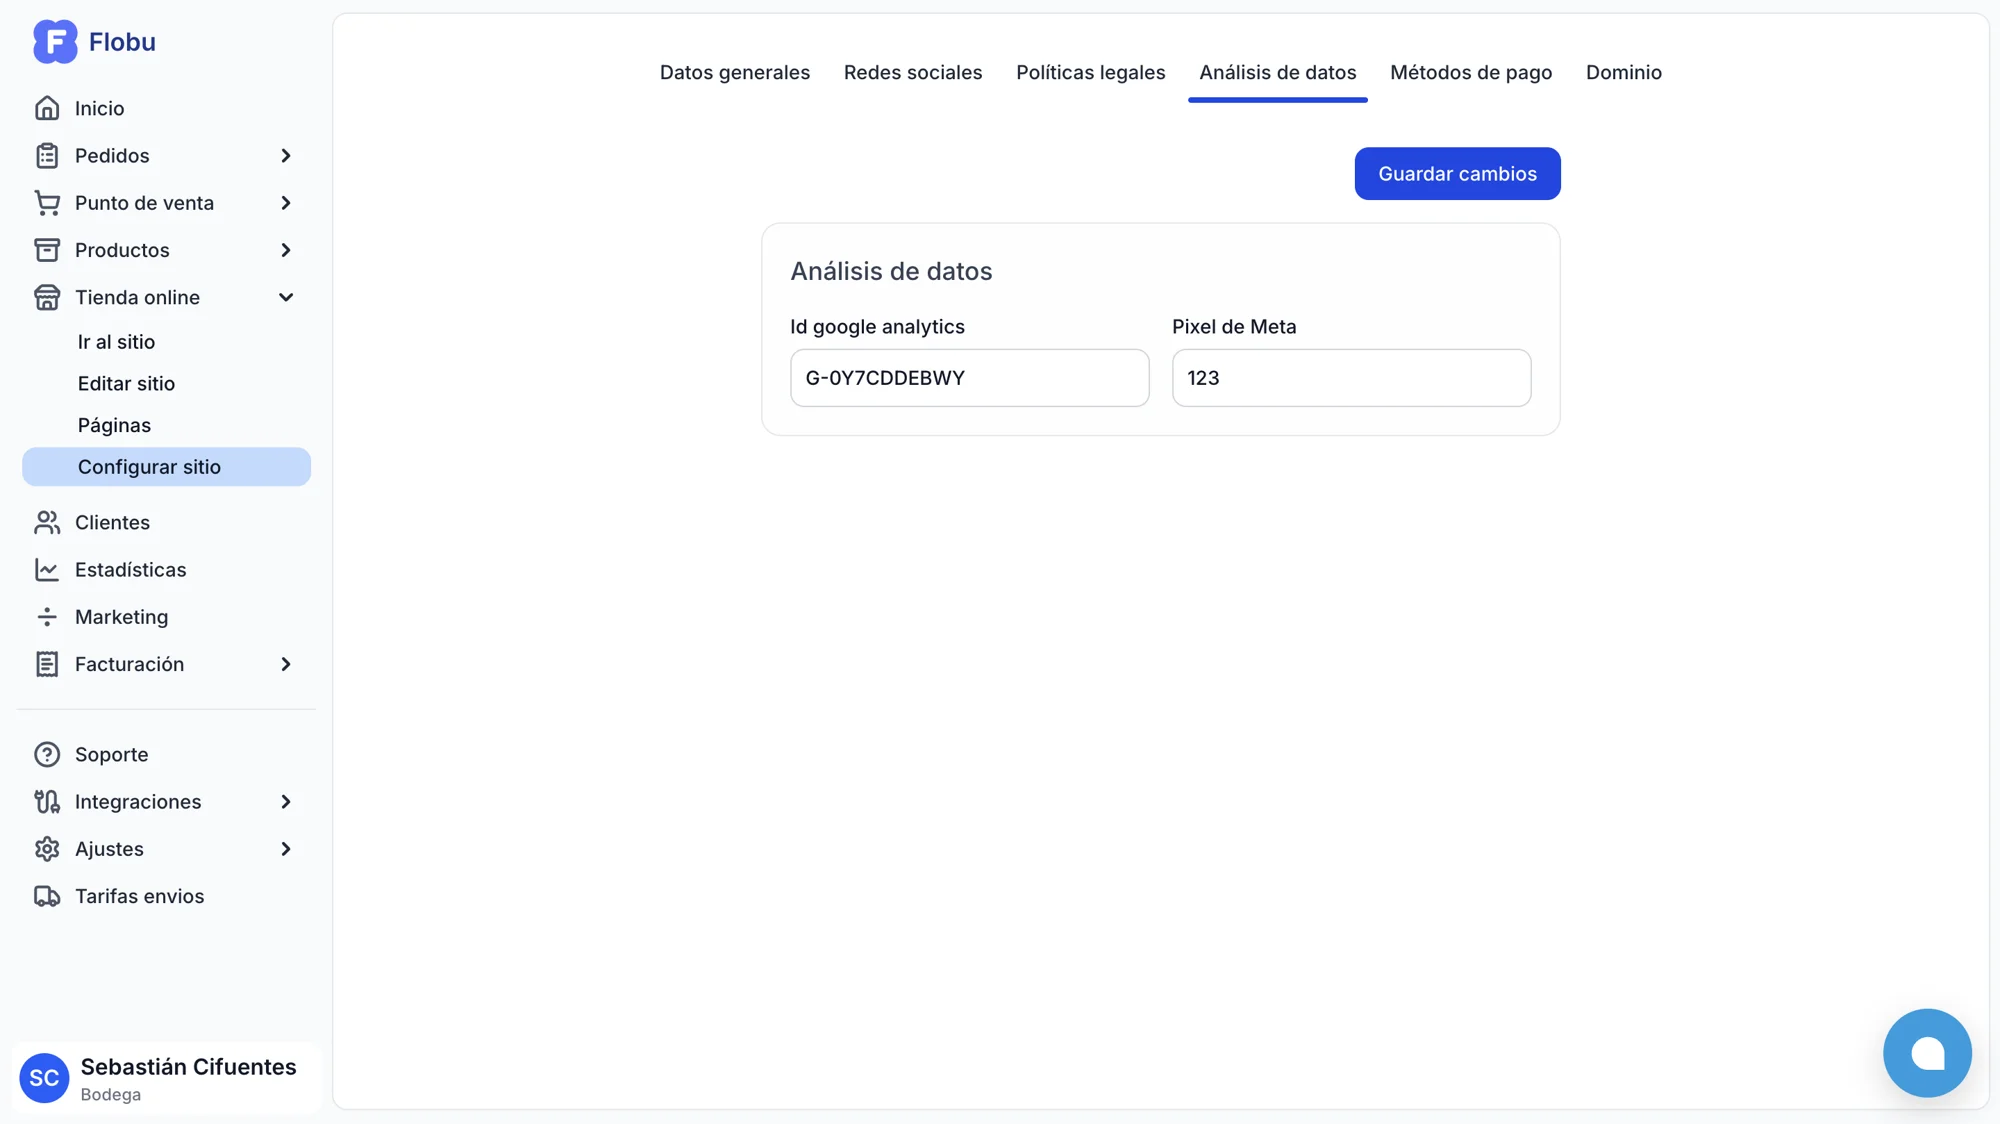The width and height of the screenshot is (2000, 1124).
Task: Switch to the Métodos de pago tab
Action: point(1470,72)
